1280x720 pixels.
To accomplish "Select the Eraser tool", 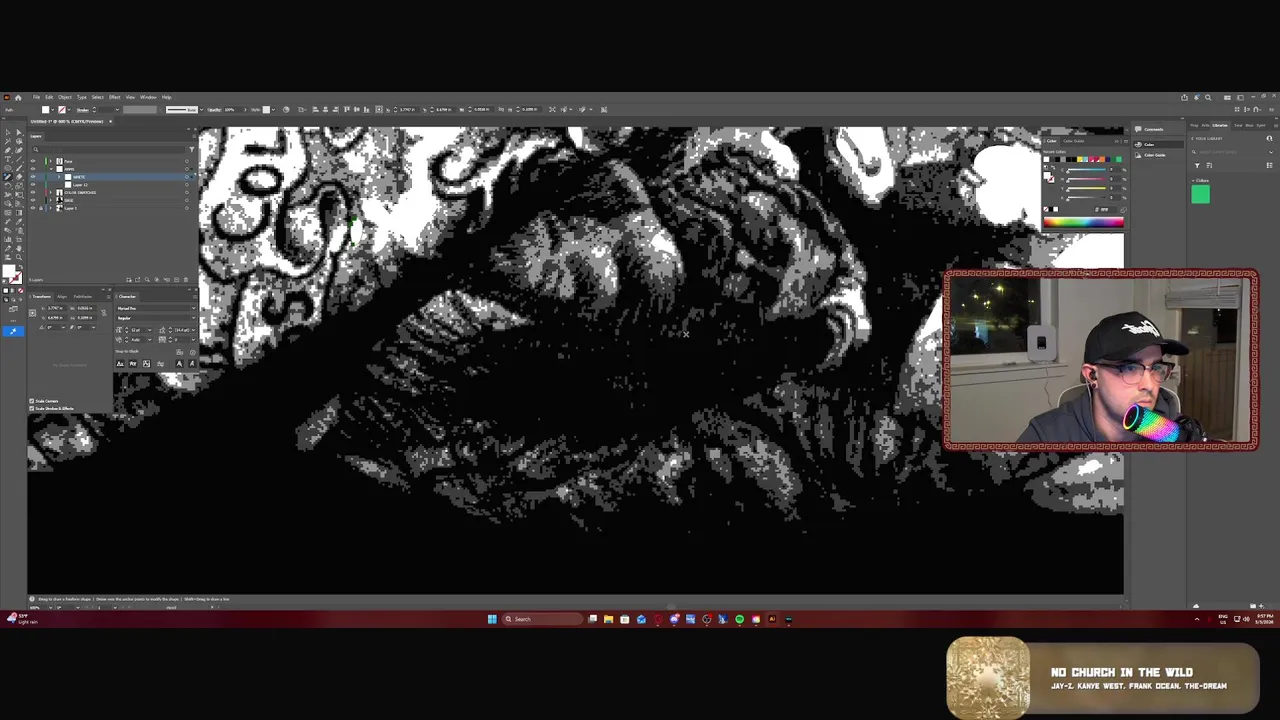I will (x=19, y=177).
